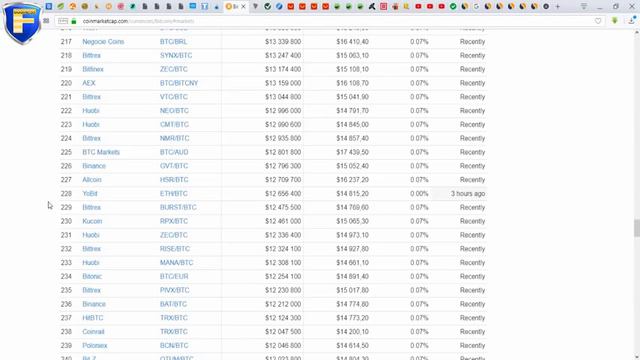Open Binance link in row 226
Viewport: 640px width, 360px height.
pyautogui.click(x=94, y=166)
